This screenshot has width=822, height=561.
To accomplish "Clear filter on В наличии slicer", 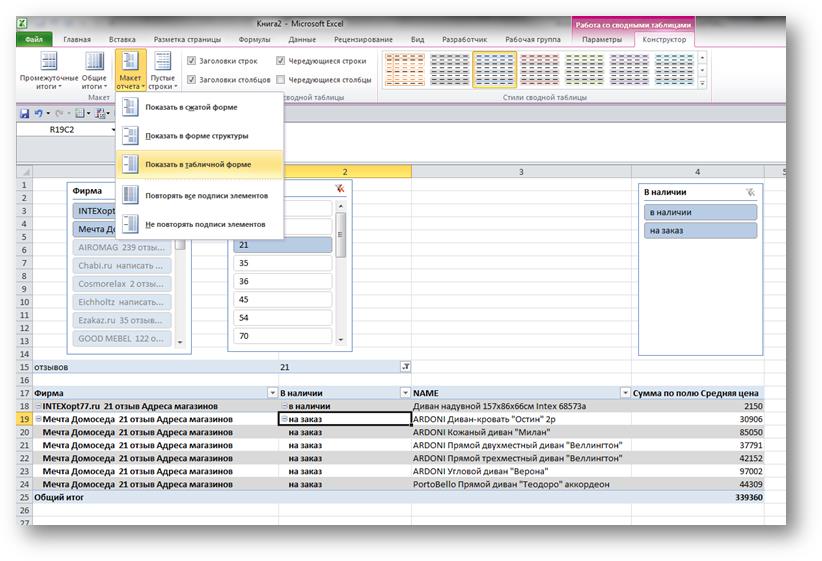I will point(750,192).
